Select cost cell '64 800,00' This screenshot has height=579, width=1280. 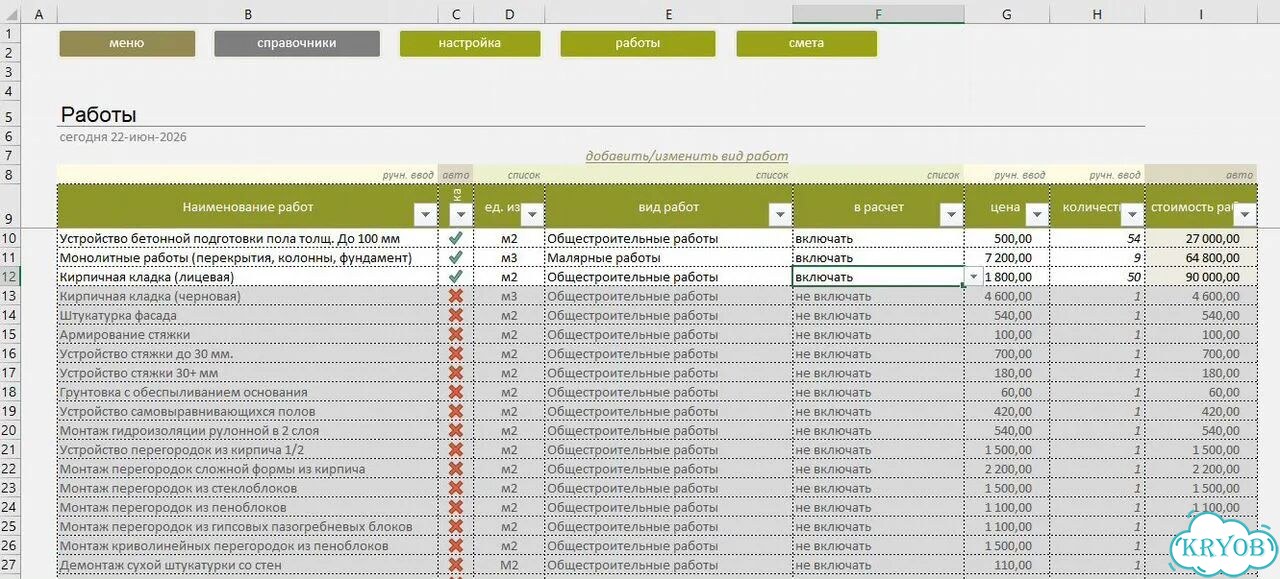(x=1200, y=258)
